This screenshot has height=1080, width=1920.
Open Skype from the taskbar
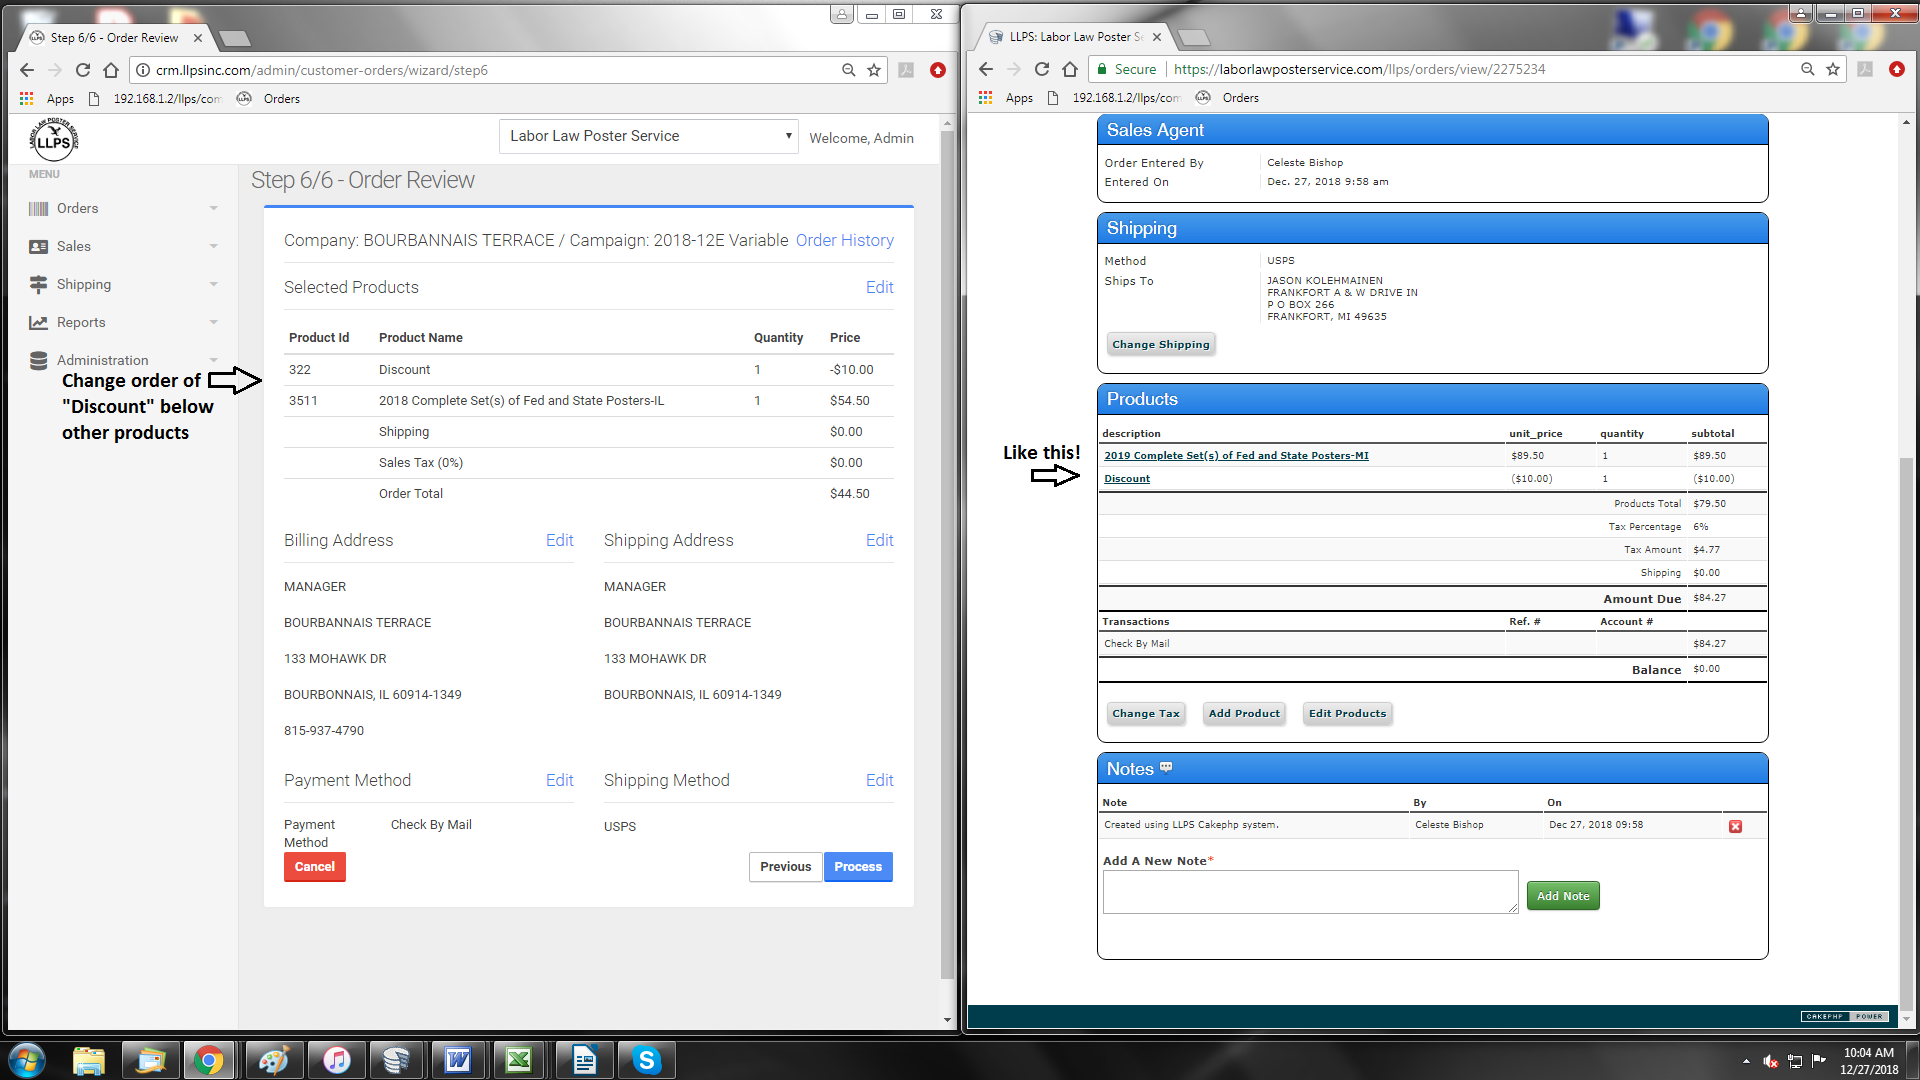click(x=646, y=1060)
